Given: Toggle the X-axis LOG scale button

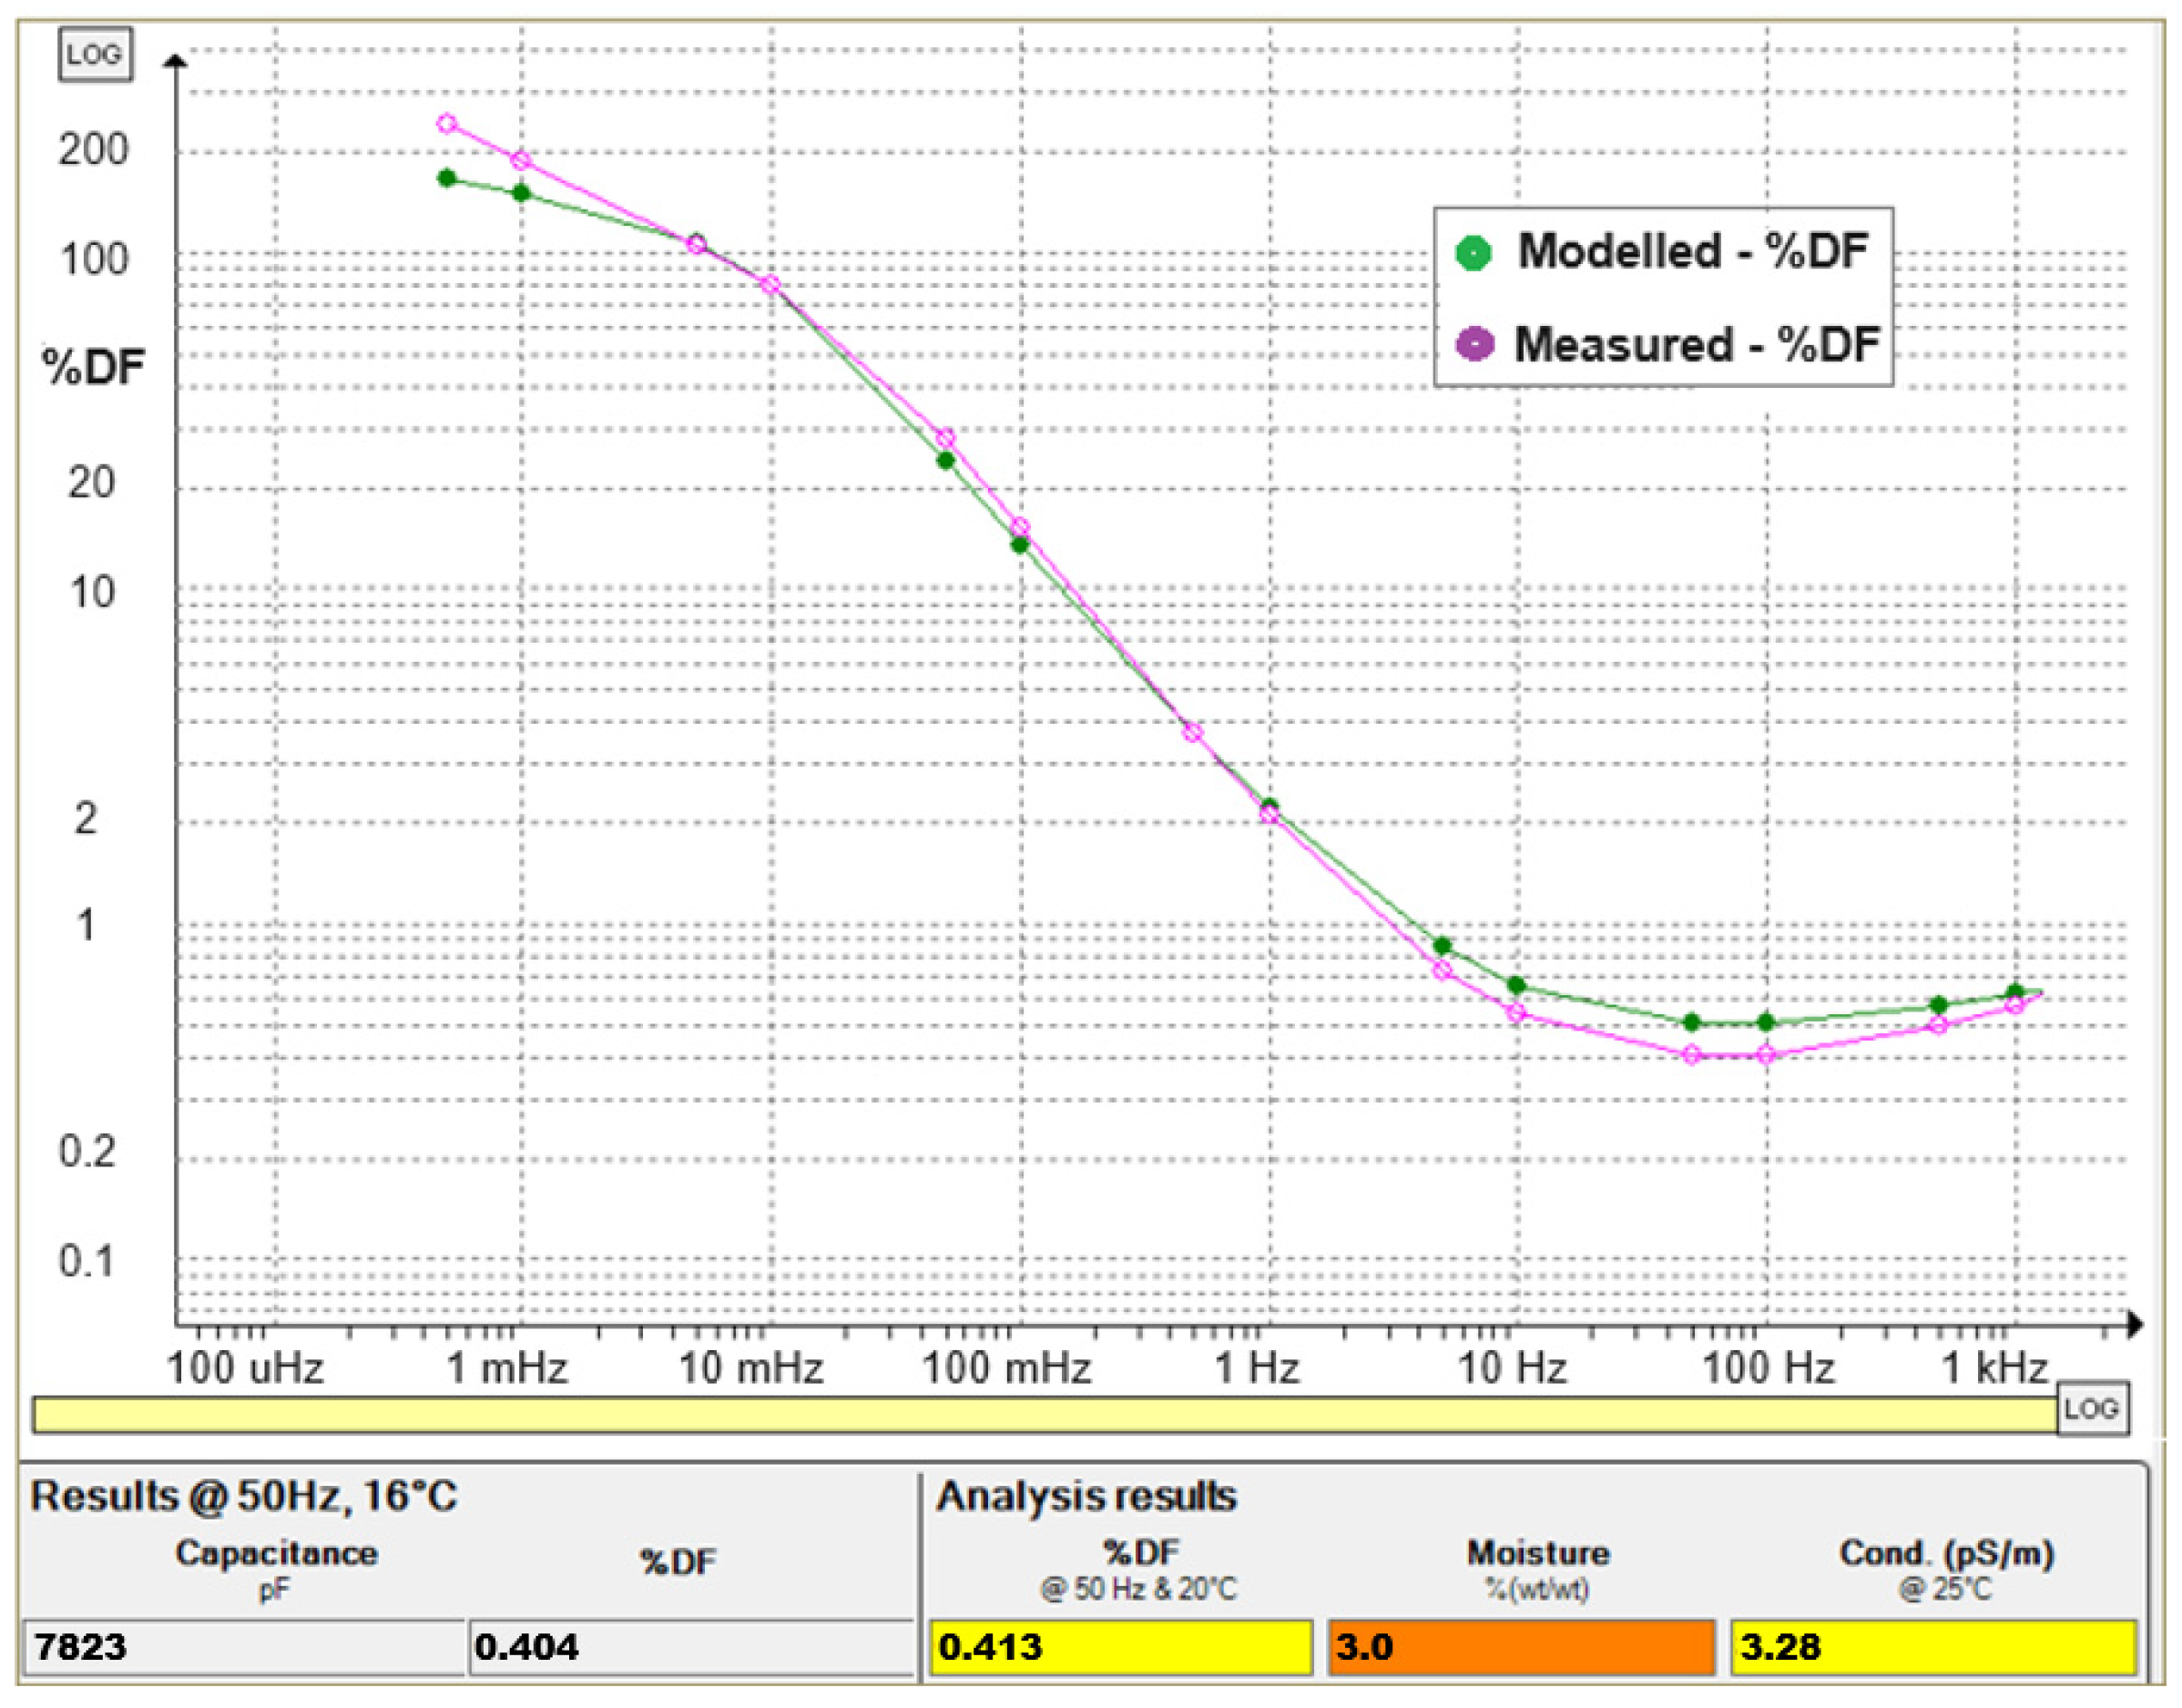Looking at the screenshot, I should pyautogui.click(x=2091, y=1410).
